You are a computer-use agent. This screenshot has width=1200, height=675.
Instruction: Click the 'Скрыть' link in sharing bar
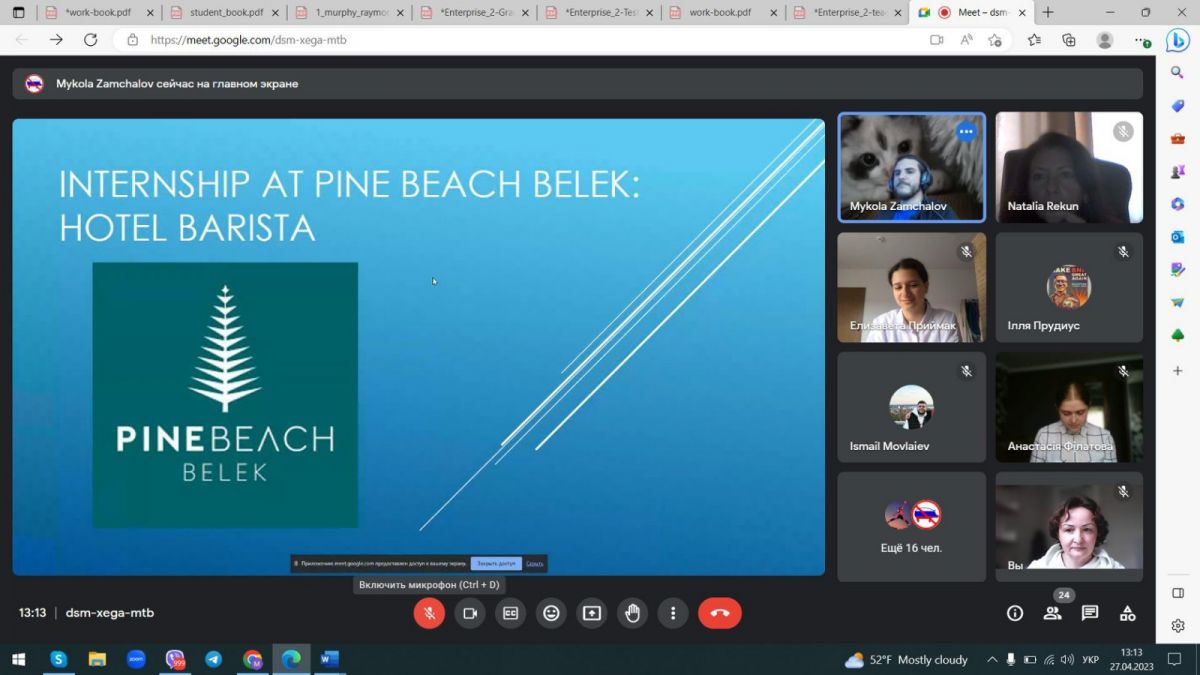tap(535, 564)
